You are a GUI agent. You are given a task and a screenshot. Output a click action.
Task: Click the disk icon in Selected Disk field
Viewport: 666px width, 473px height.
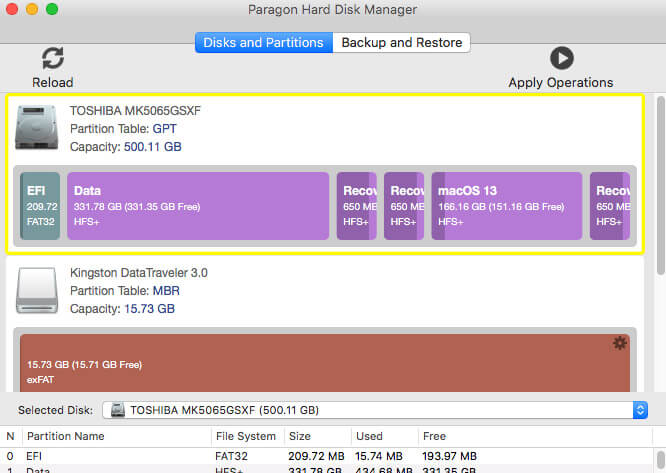coord(118,410)
